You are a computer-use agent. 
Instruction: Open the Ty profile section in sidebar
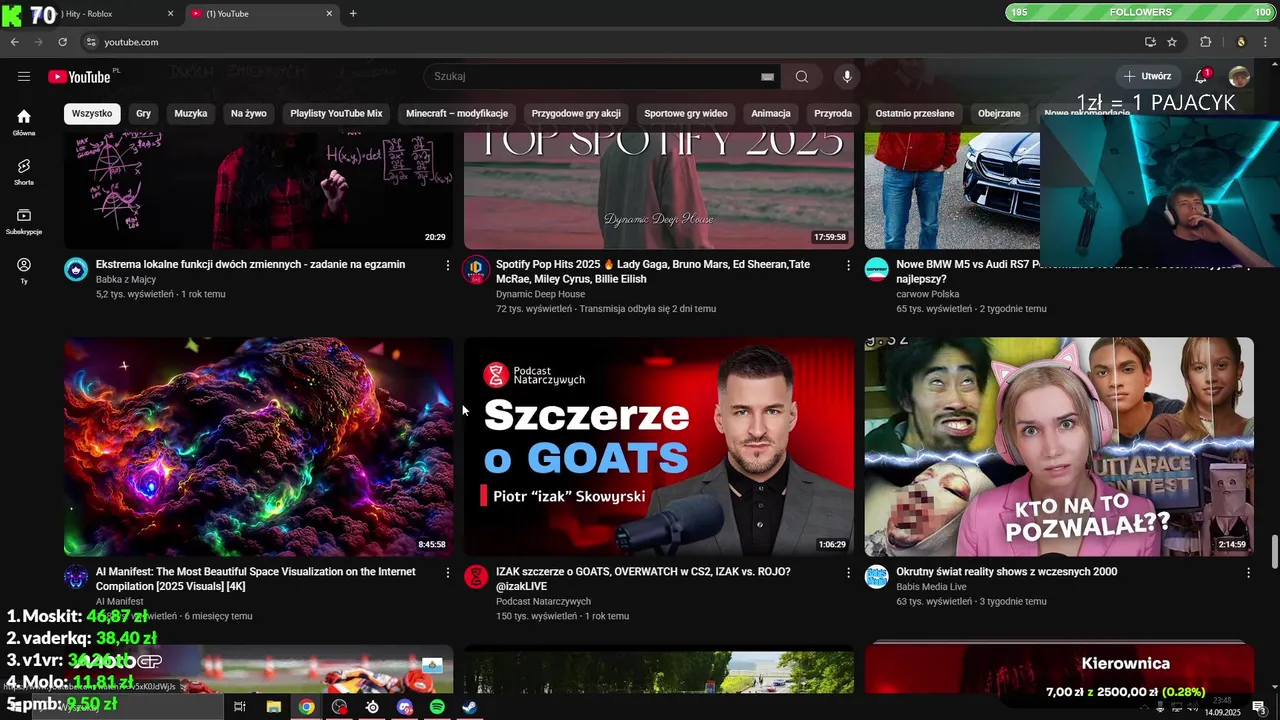click(x=24, y=270)
